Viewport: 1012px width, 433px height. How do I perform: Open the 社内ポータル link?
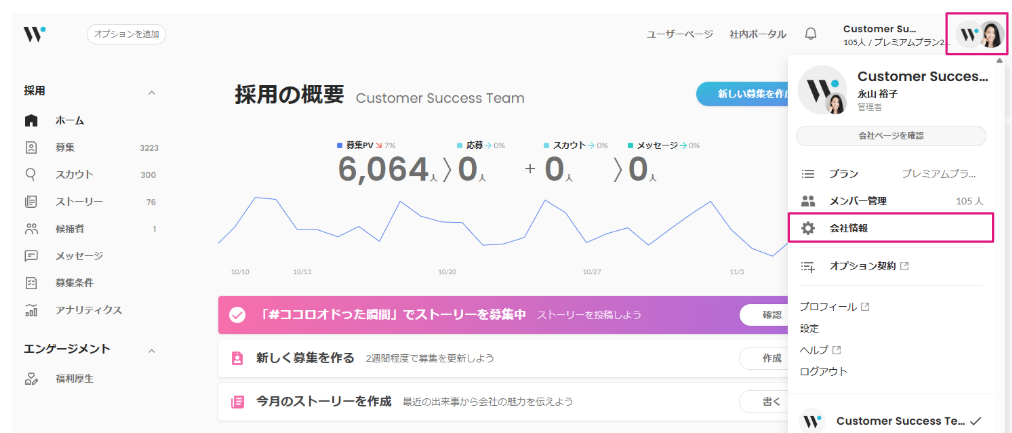point(757,34)
